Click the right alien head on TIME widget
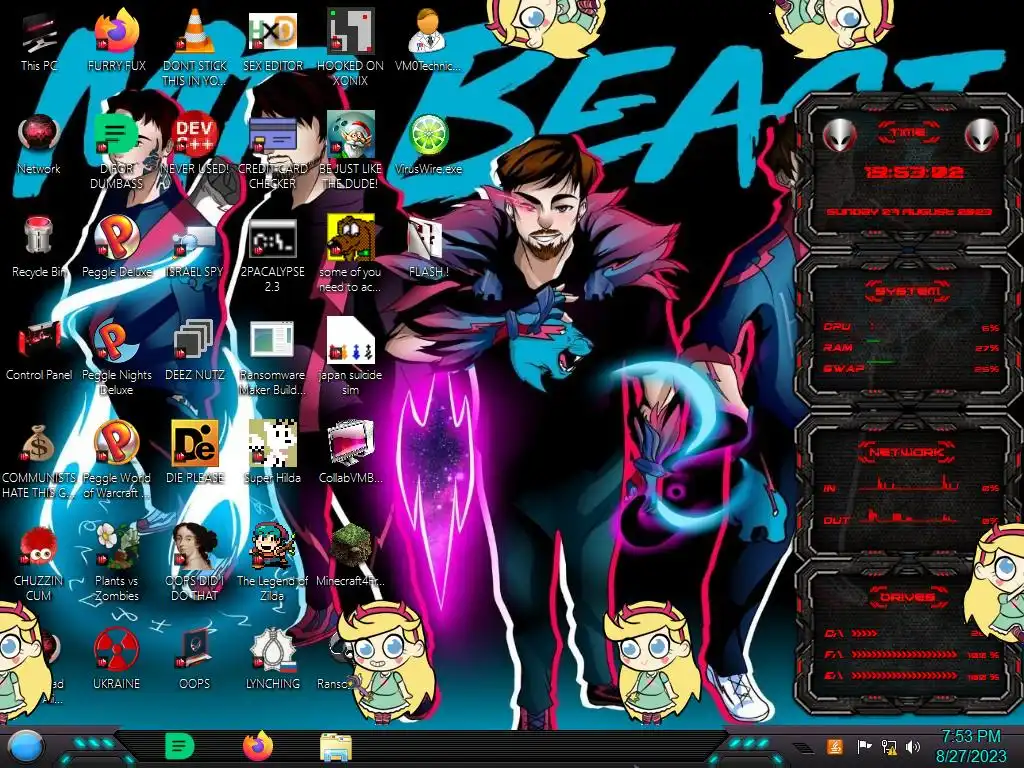1024x768 pixels. click(x=982, y=136)
